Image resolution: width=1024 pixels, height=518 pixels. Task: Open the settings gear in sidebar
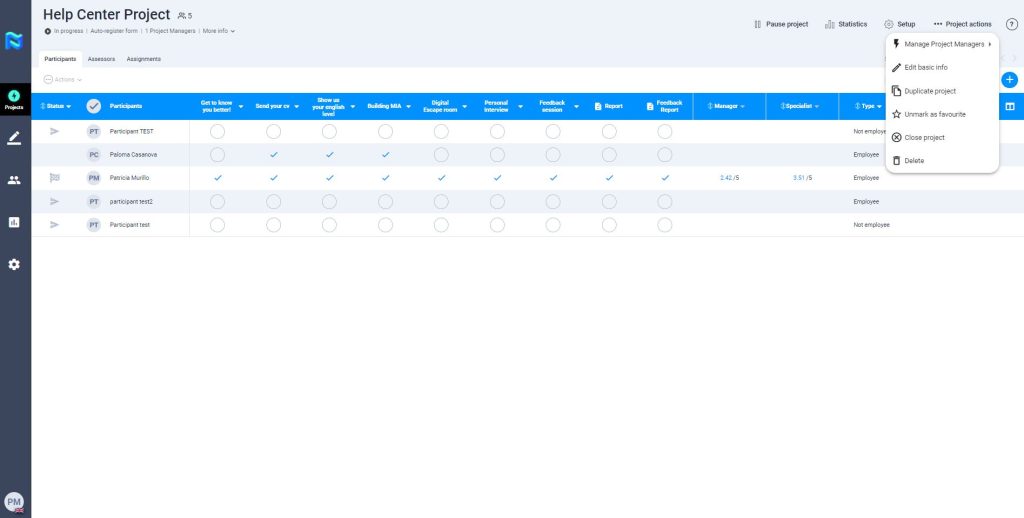[14, 264]
